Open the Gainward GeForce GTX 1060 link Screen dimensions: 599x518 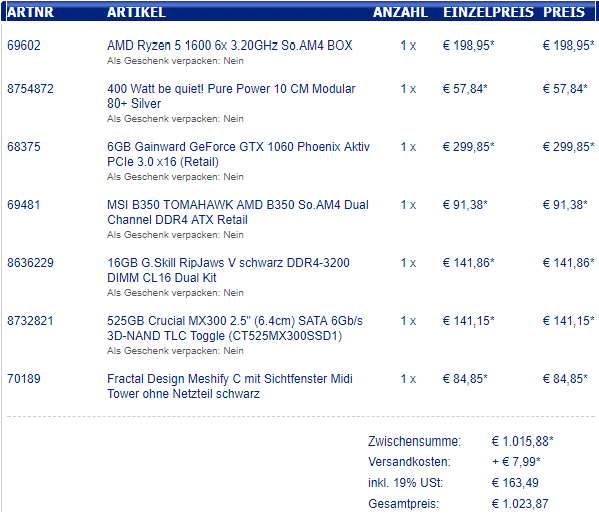(x=238, y=154)
